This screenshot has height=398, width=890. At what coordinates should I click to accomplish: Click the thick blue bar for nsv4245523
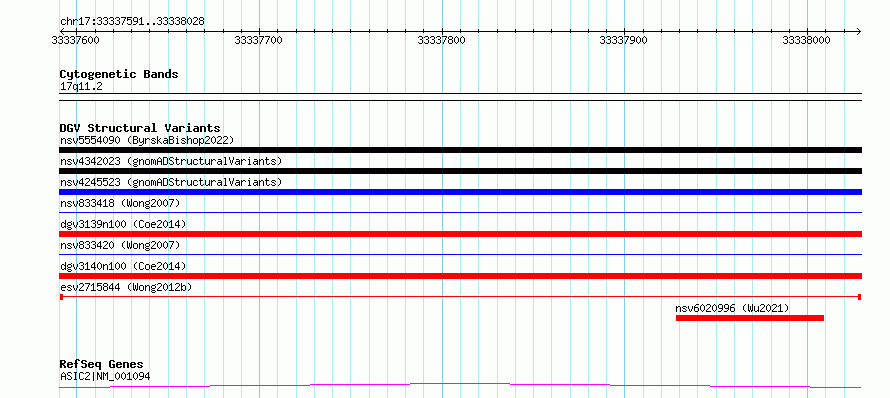[x=460, y=192]
